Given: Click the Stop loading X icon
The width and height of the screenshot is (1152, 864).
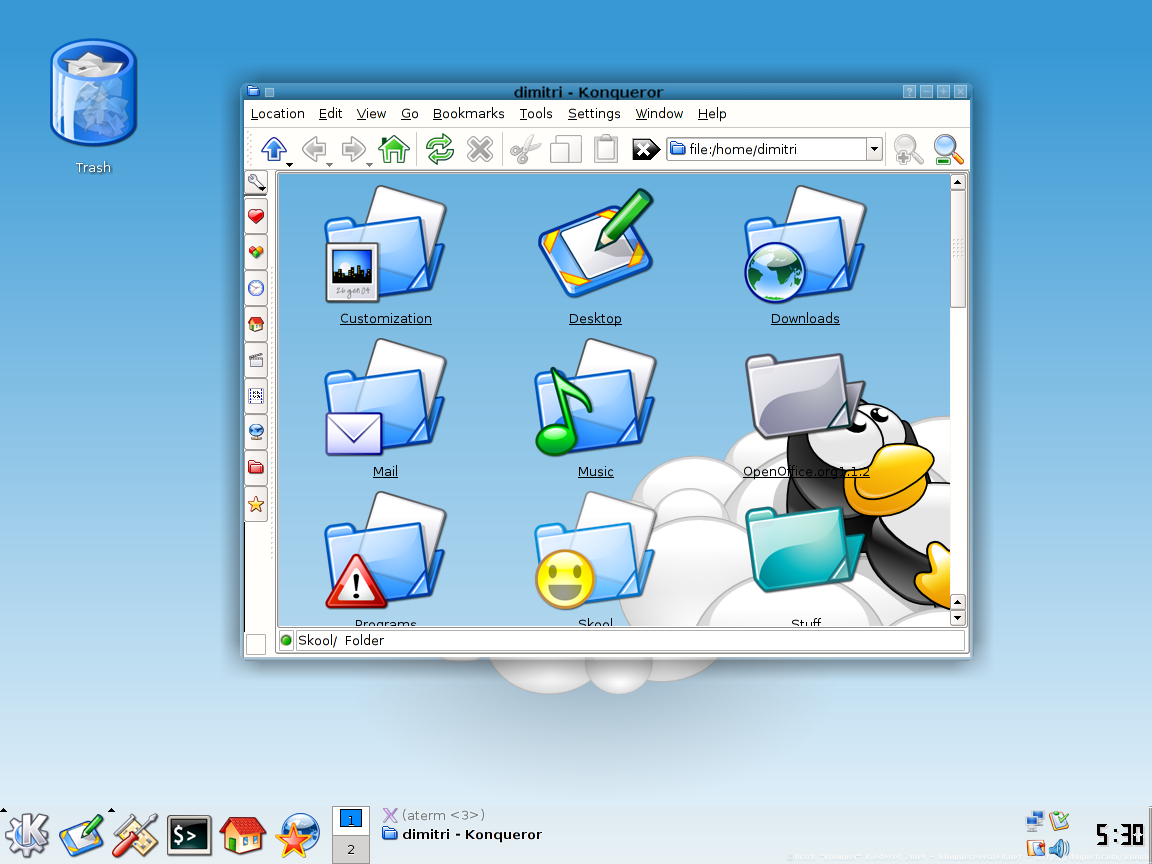Looking at the screenshot, I should 480,149.
